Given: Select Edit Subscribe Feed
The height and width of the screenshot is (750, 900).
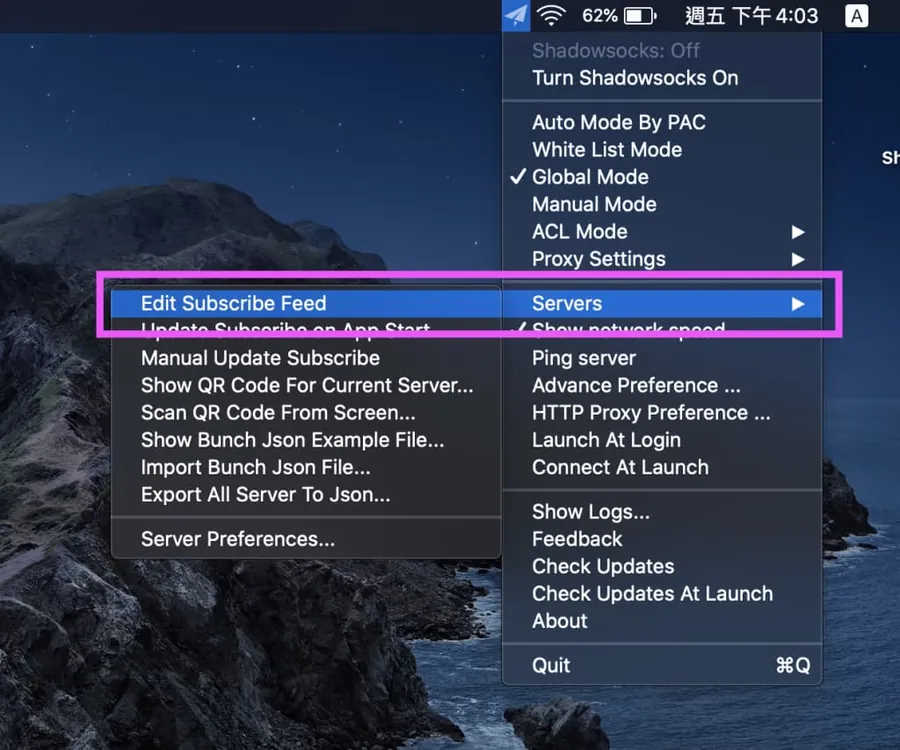Looking at the screenshot, I should click(306, 304).
